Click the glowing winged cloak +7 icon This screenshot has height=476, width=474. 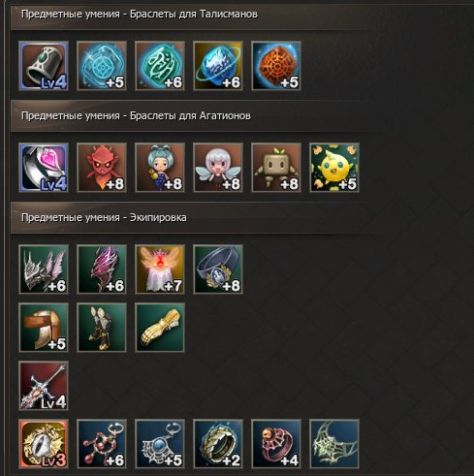[x=160, y=269]
